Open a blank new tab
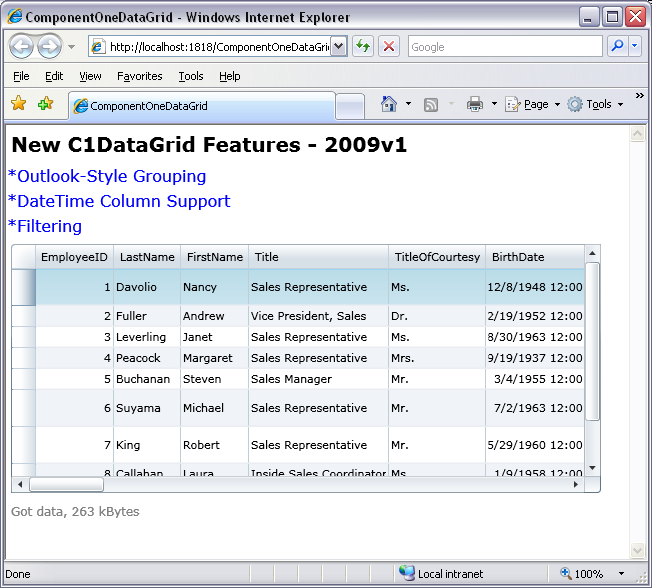 coord(350,107)
